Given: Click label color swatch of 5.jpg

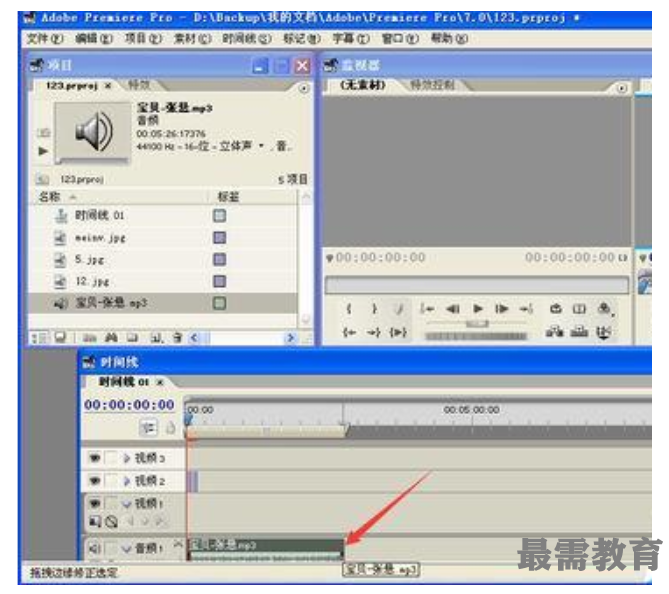Looking at the screenshot, I should [219, 259].
